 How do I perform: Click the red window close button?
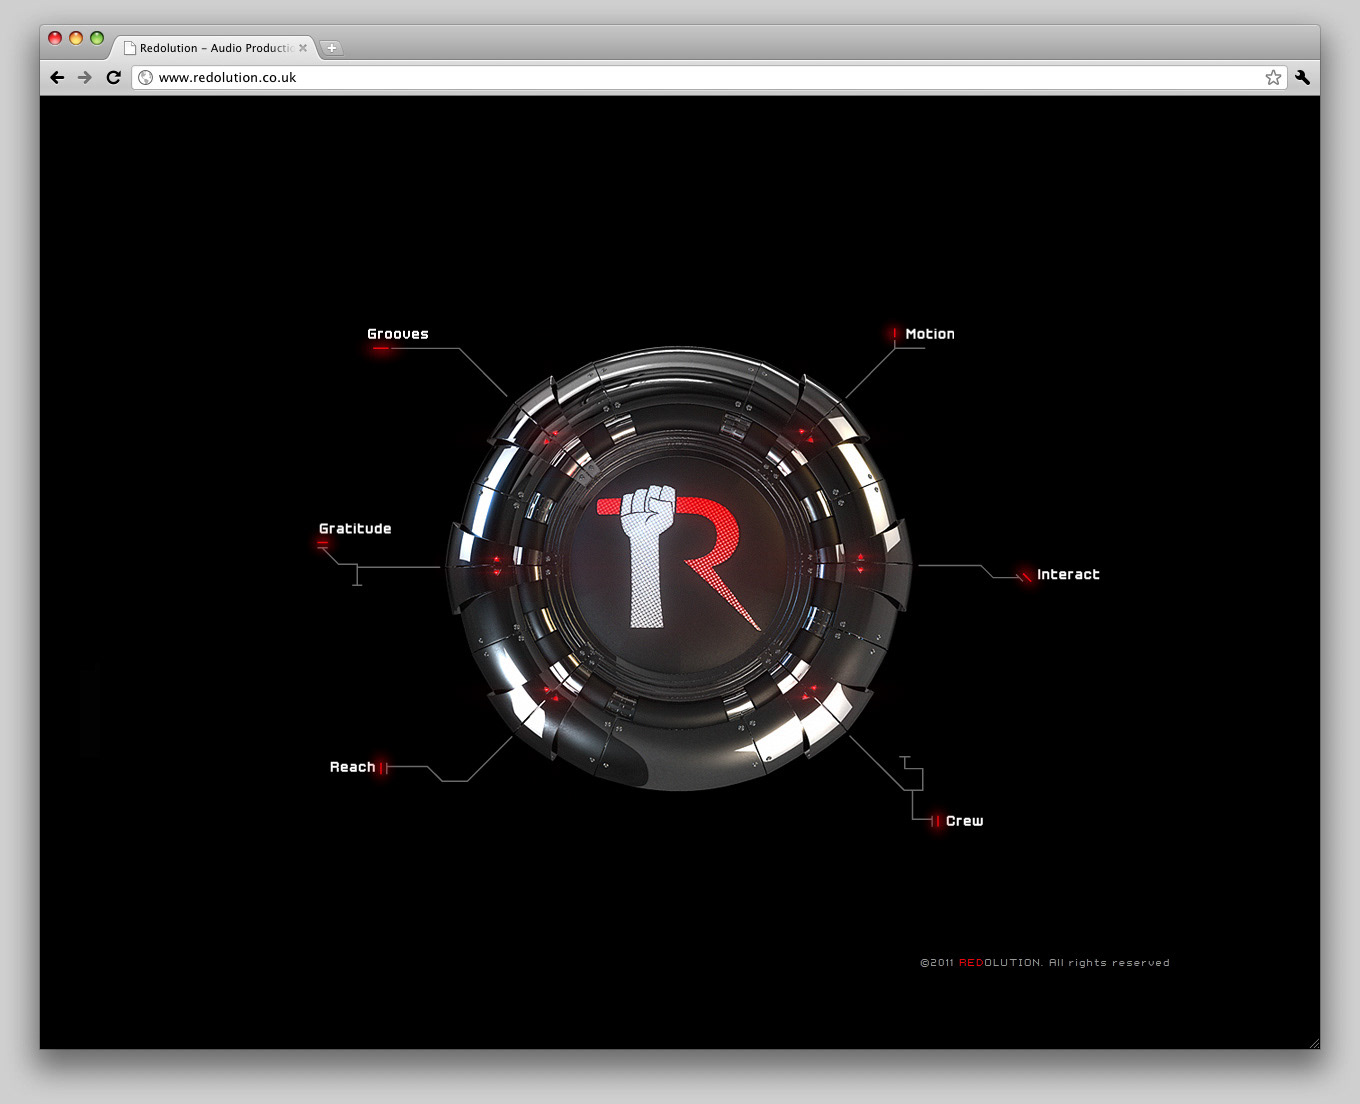[x=55, y=38]
